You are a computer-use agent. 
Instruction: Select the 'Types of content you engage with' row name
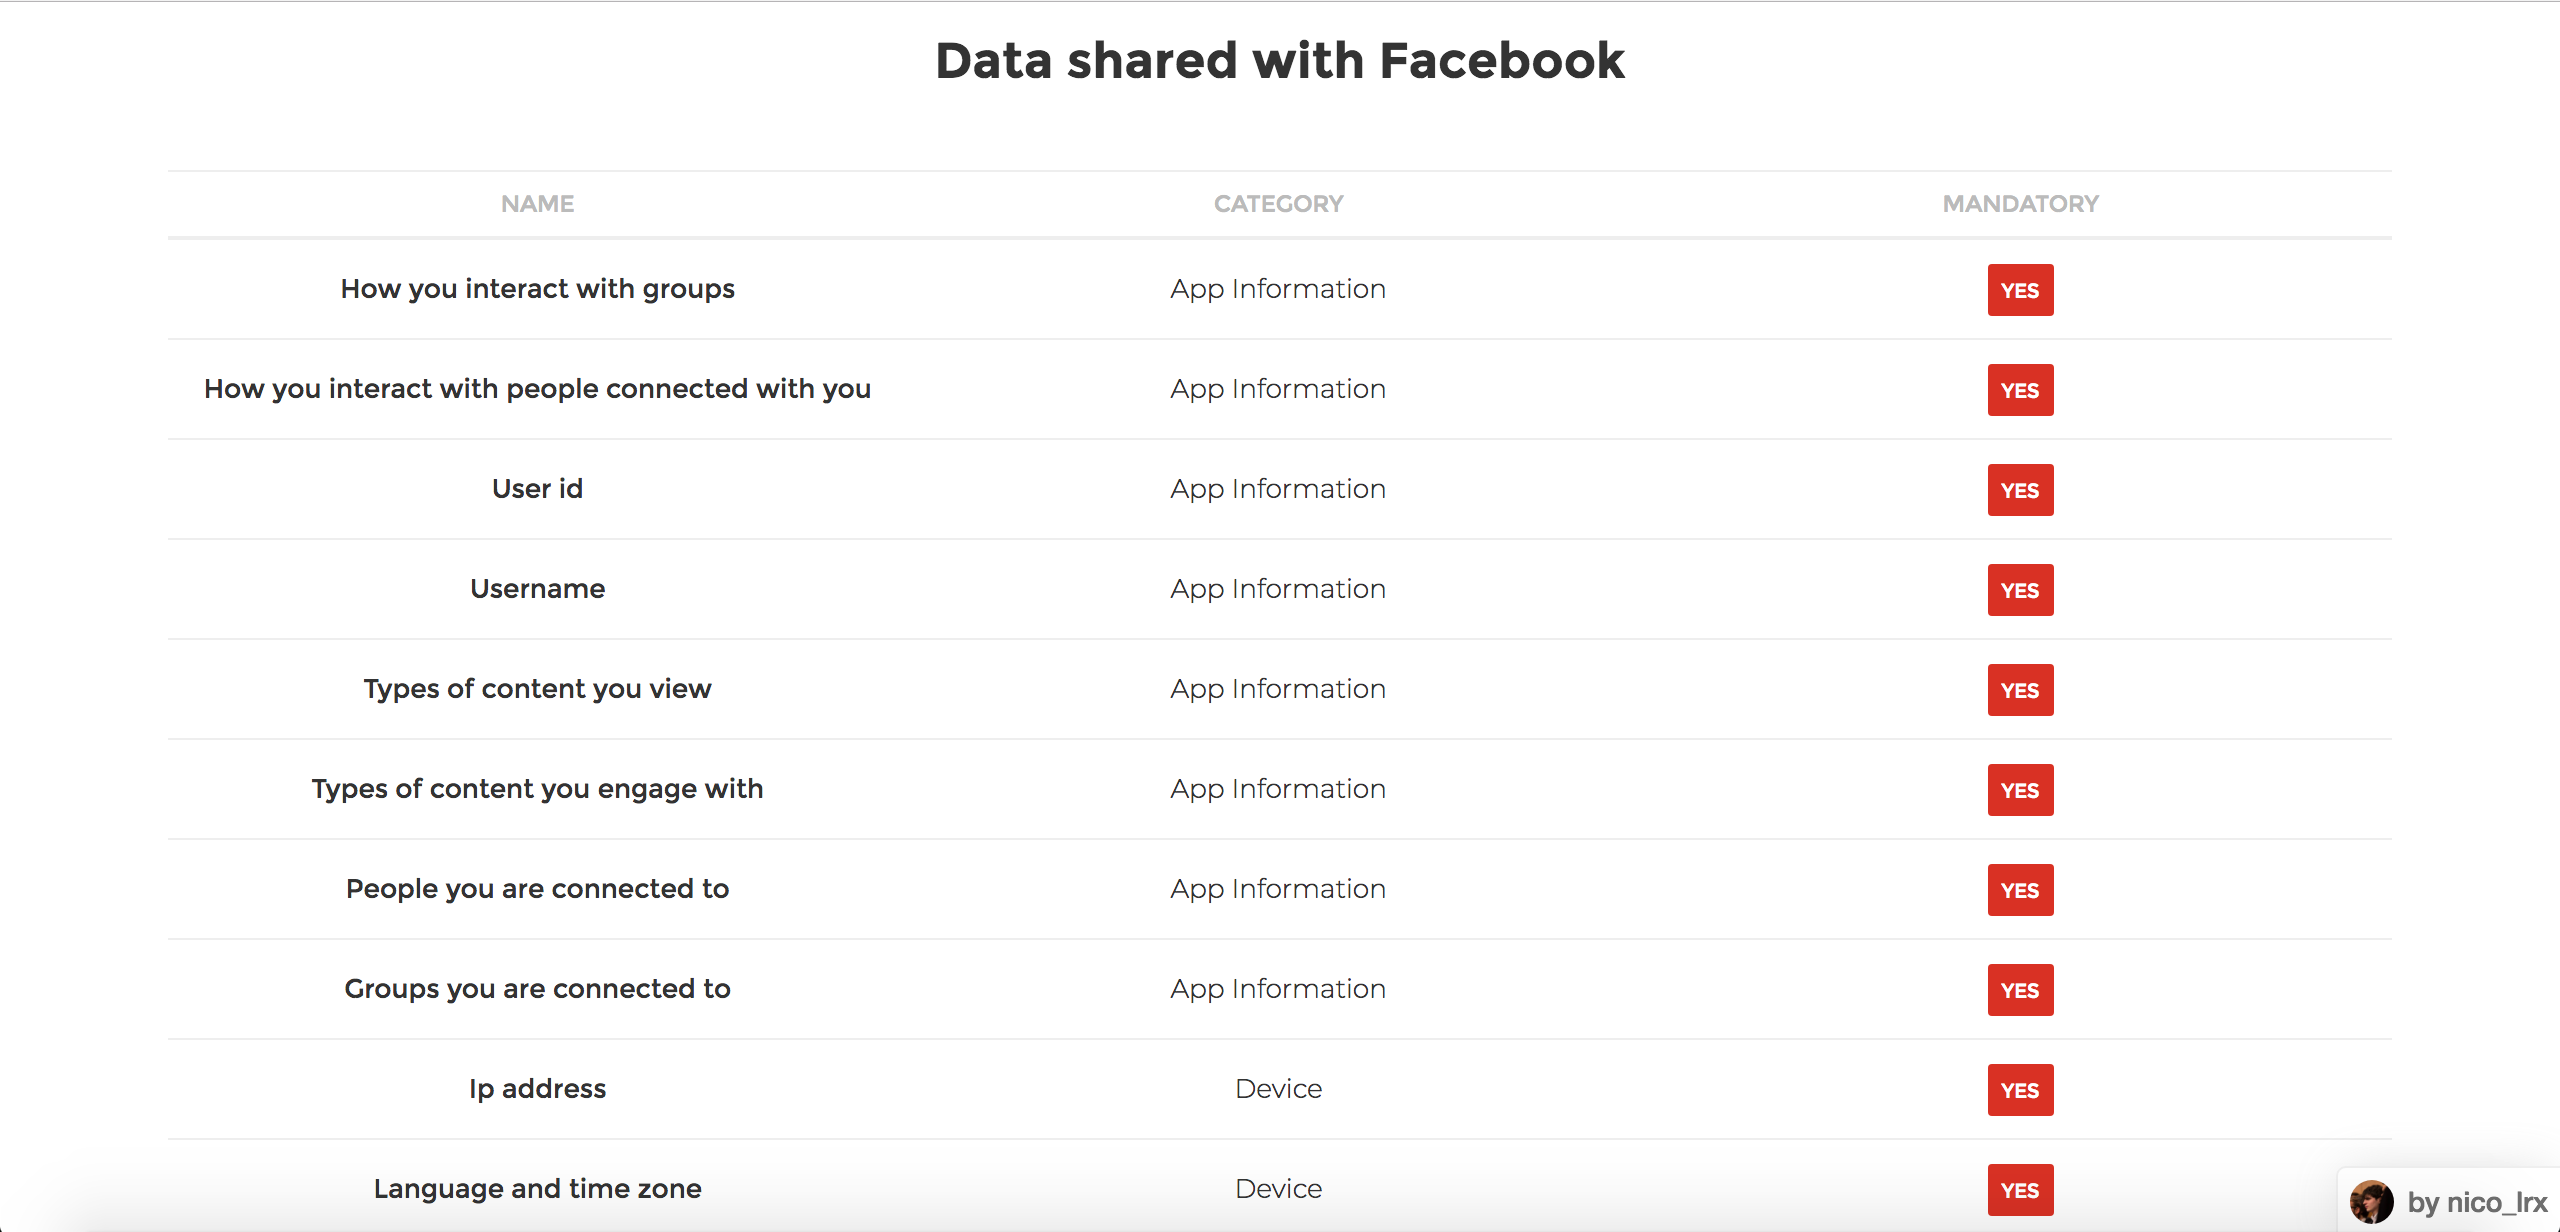tap(537, 789)
